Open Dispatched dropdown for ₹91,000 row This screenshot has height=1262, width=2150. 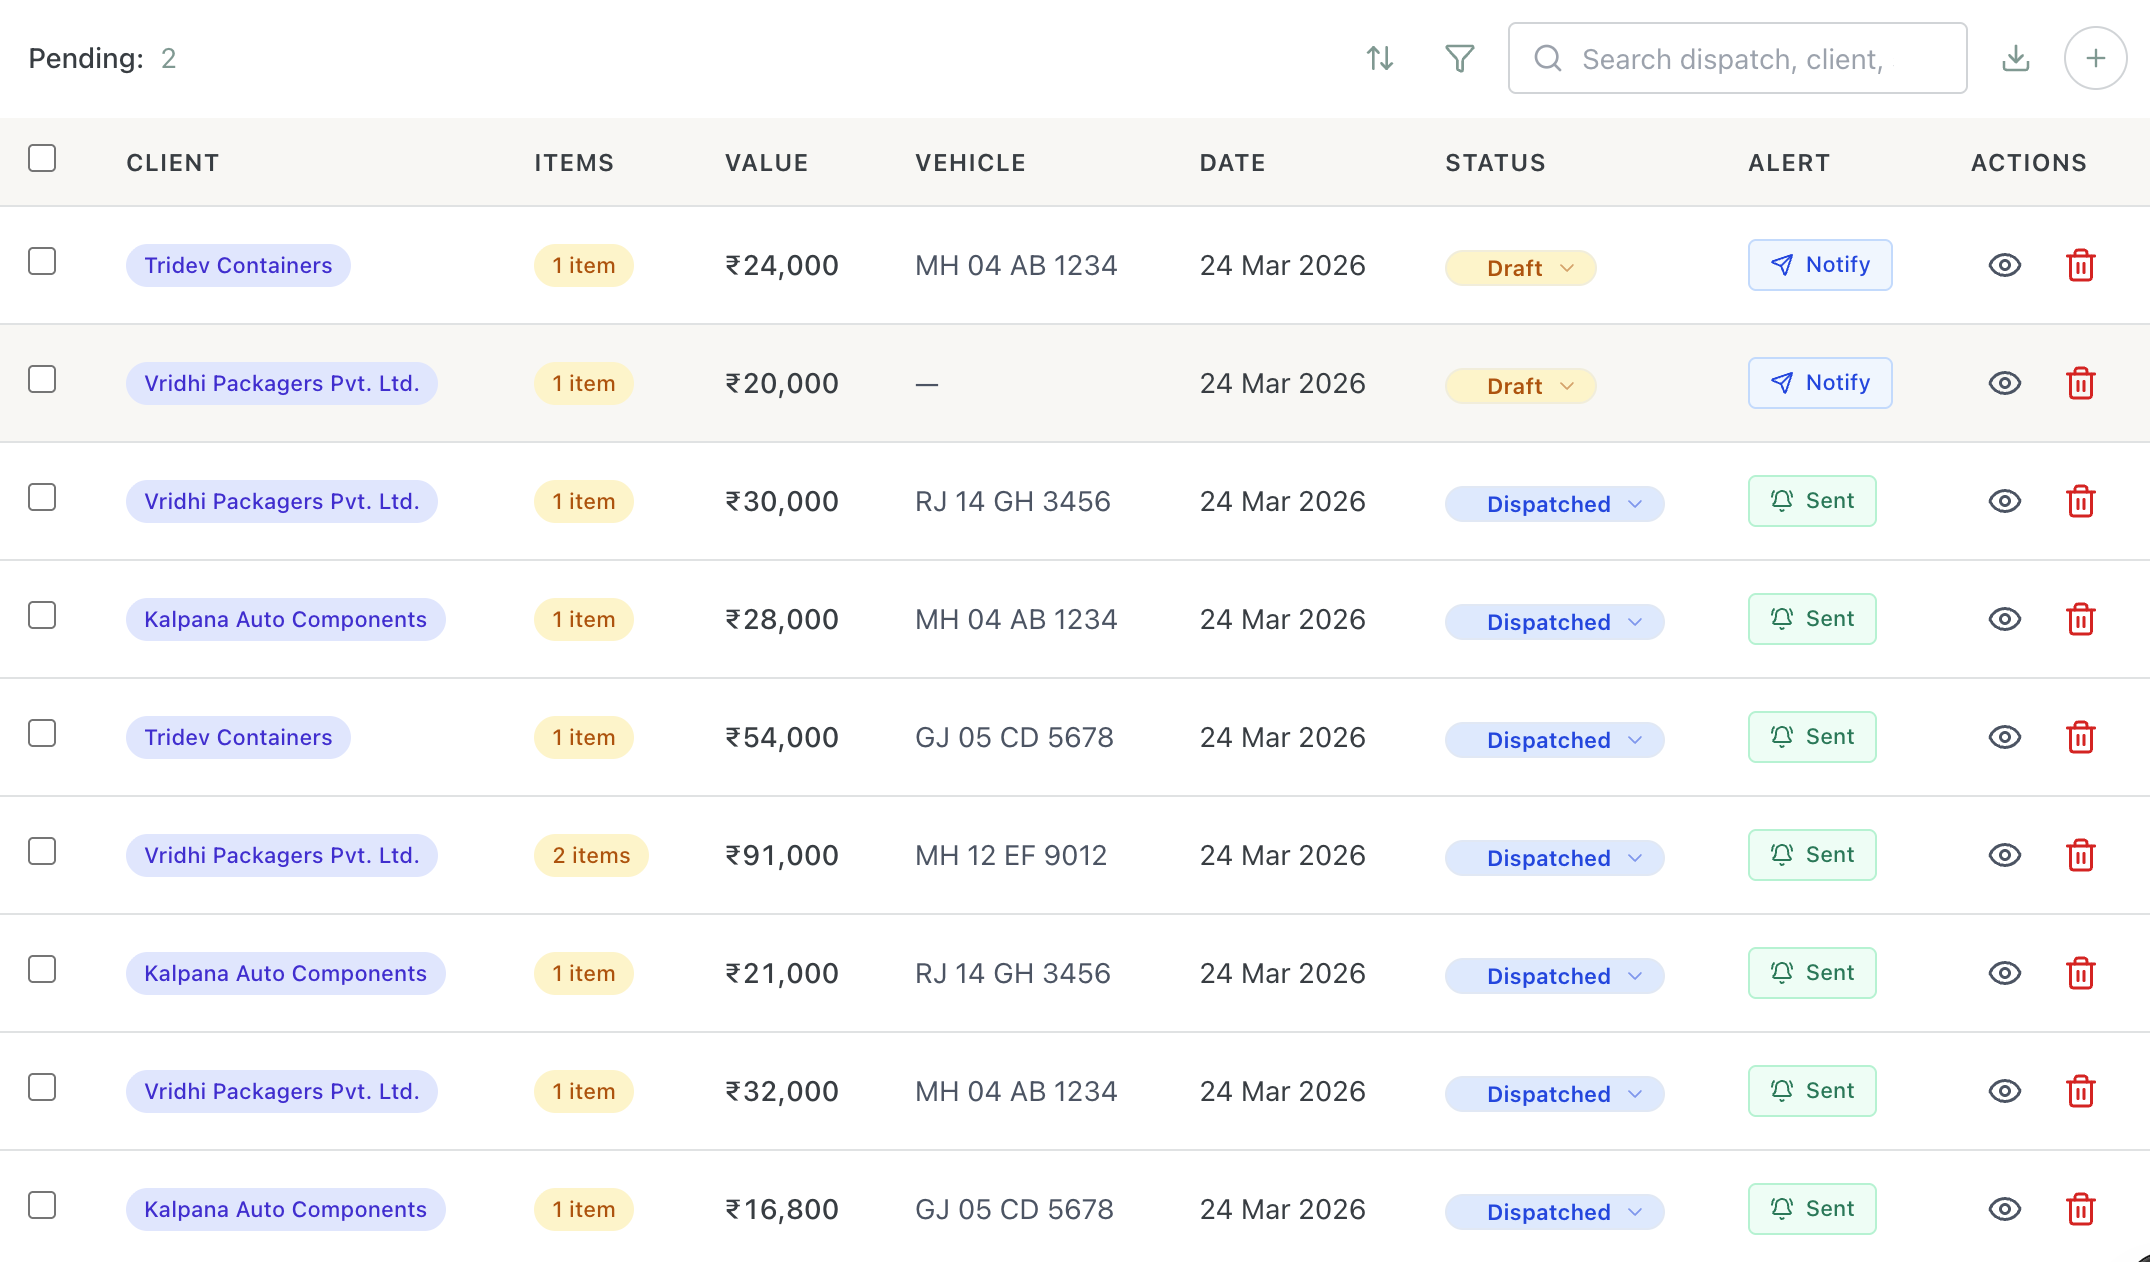click(1554, 858)
